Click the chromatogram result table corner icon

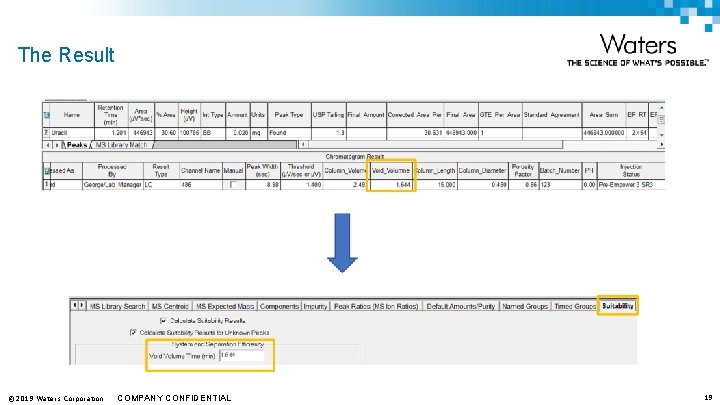46,171
